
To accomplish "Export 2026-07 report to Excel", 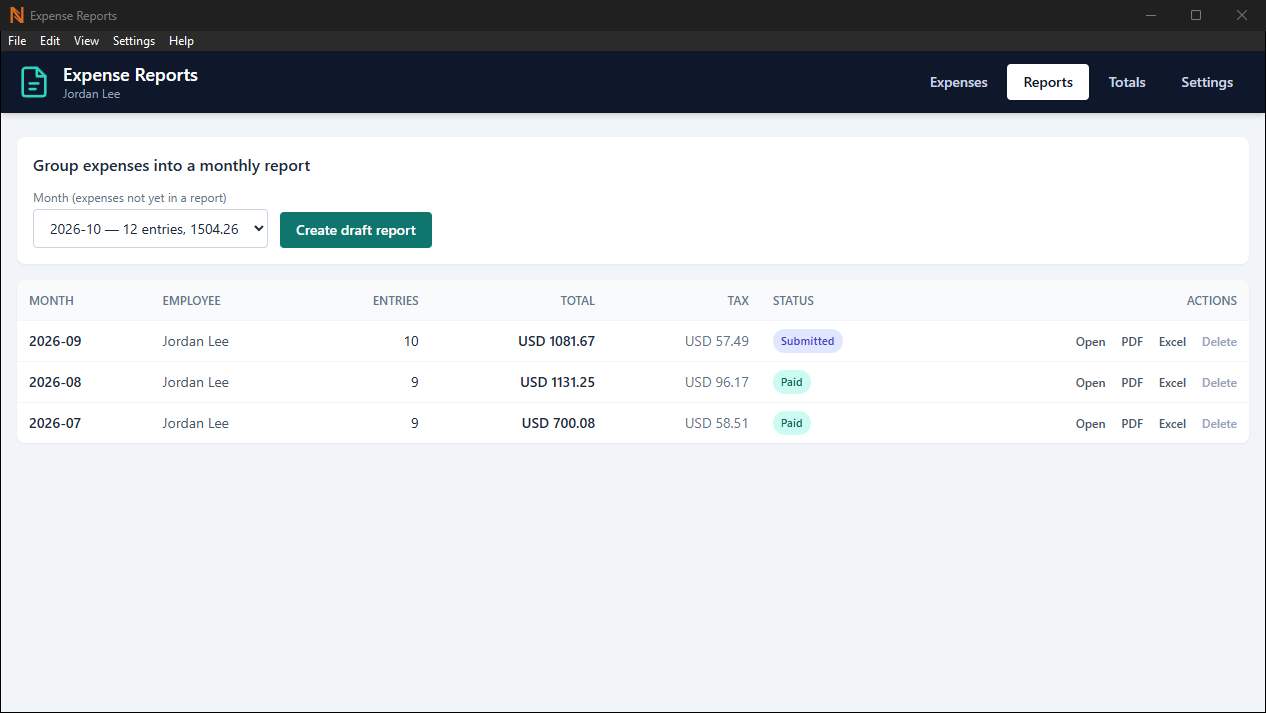I will coord(1172,424).
